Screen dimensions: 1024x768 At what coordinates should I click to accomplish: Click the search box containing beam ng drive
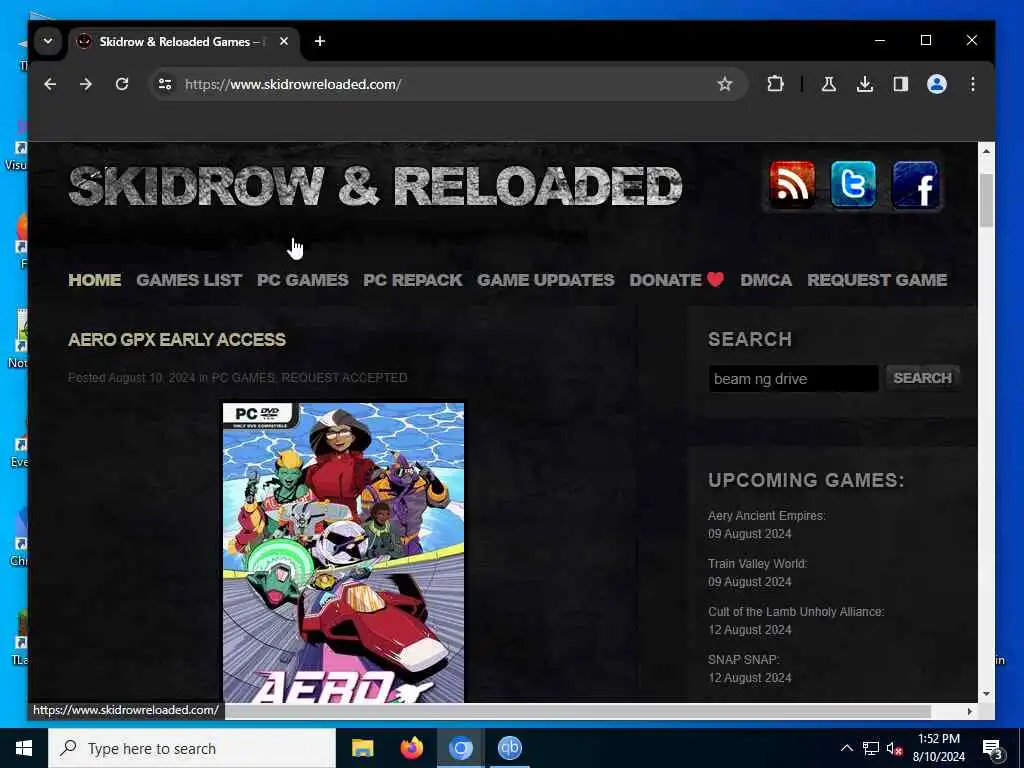793,379
